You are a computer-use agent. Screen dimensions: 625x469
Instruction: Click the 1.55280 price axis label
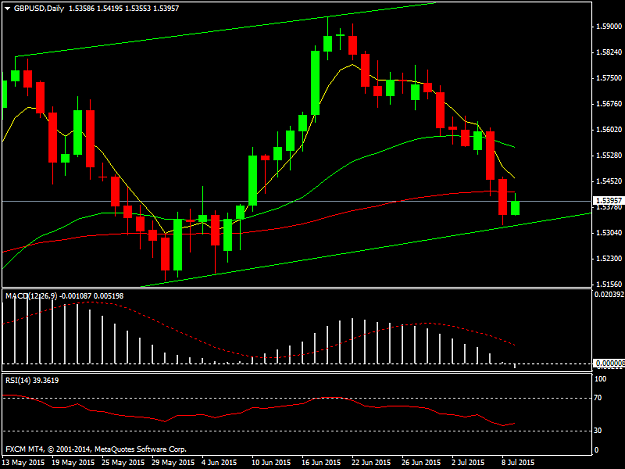(609, 155)
